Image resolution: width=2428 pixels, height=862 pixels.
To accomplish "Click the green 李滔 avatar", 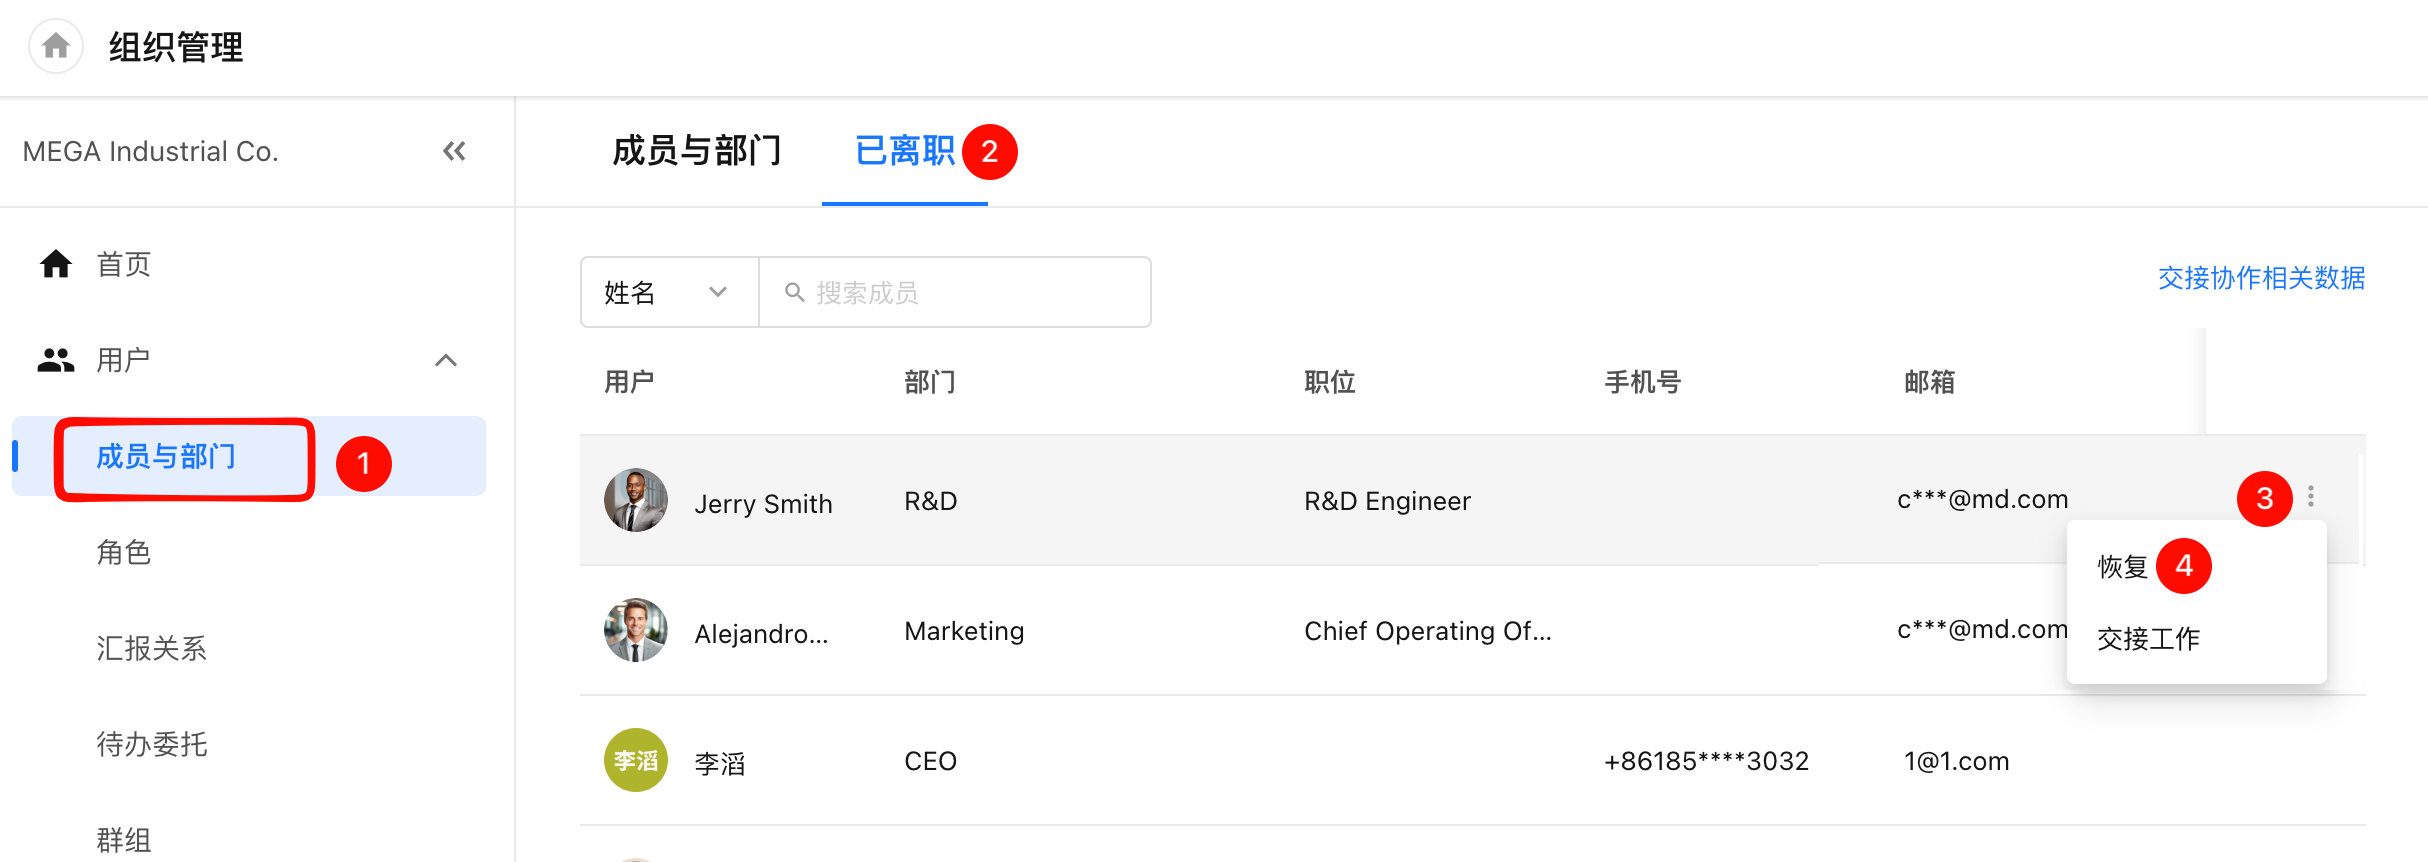I will (x=636, y=760).
